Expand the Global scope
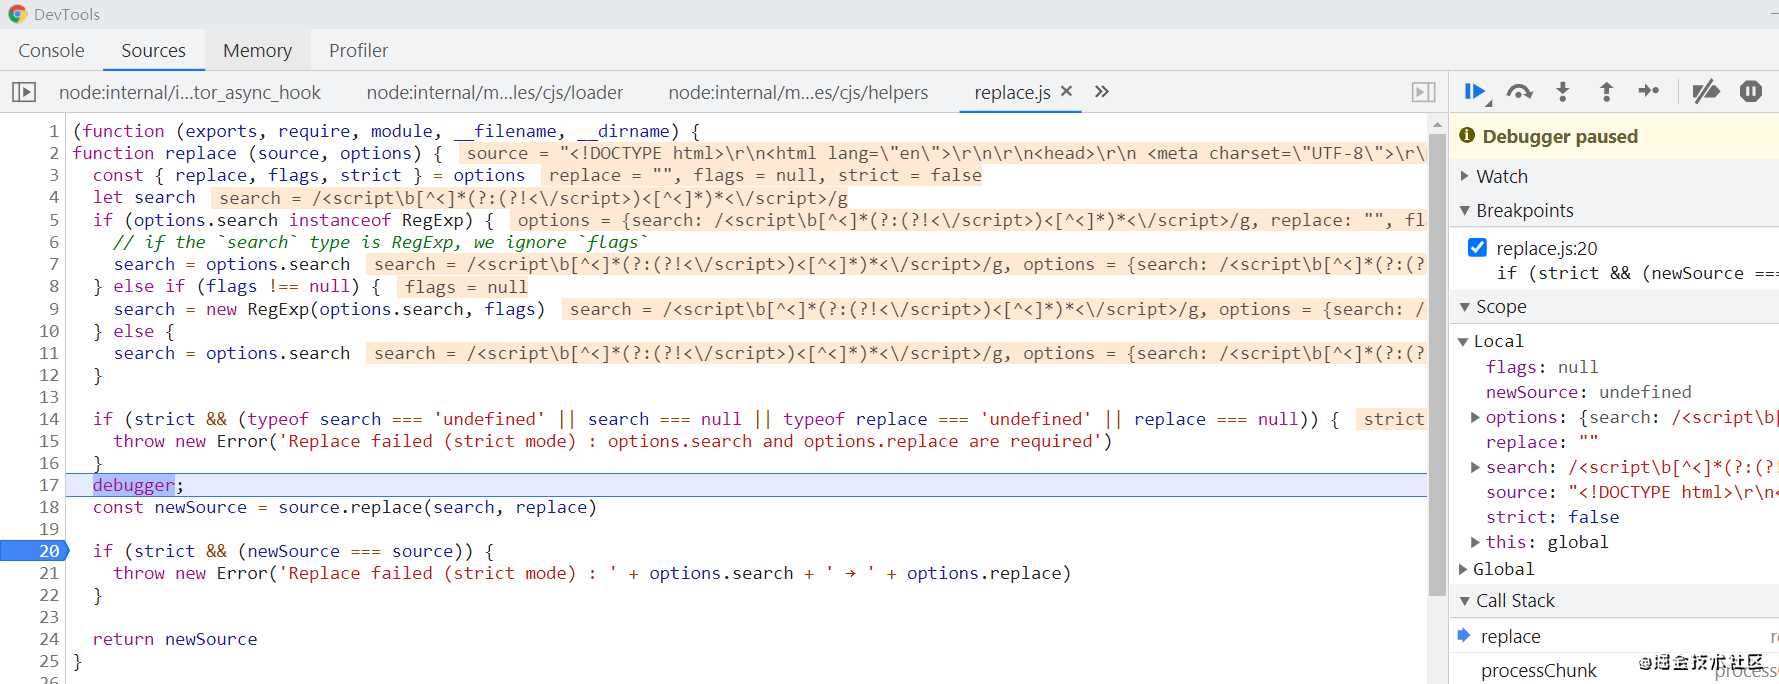 pos(1463,569)
